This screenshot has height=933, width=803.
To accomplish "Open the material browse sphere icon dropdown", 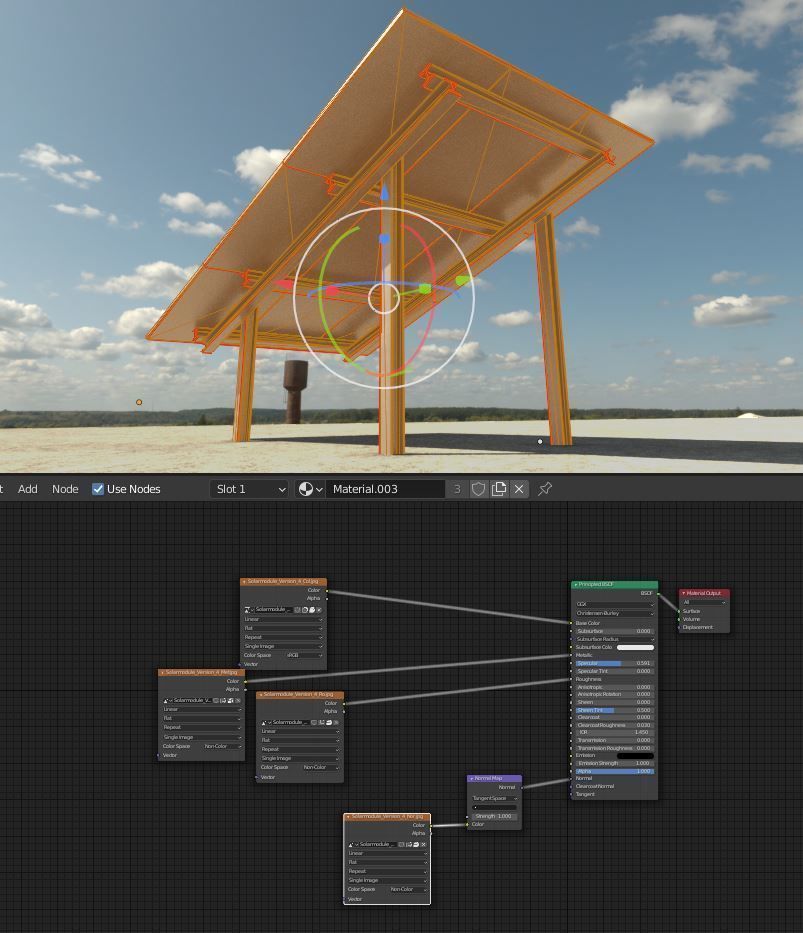I will tap(310, 489).
